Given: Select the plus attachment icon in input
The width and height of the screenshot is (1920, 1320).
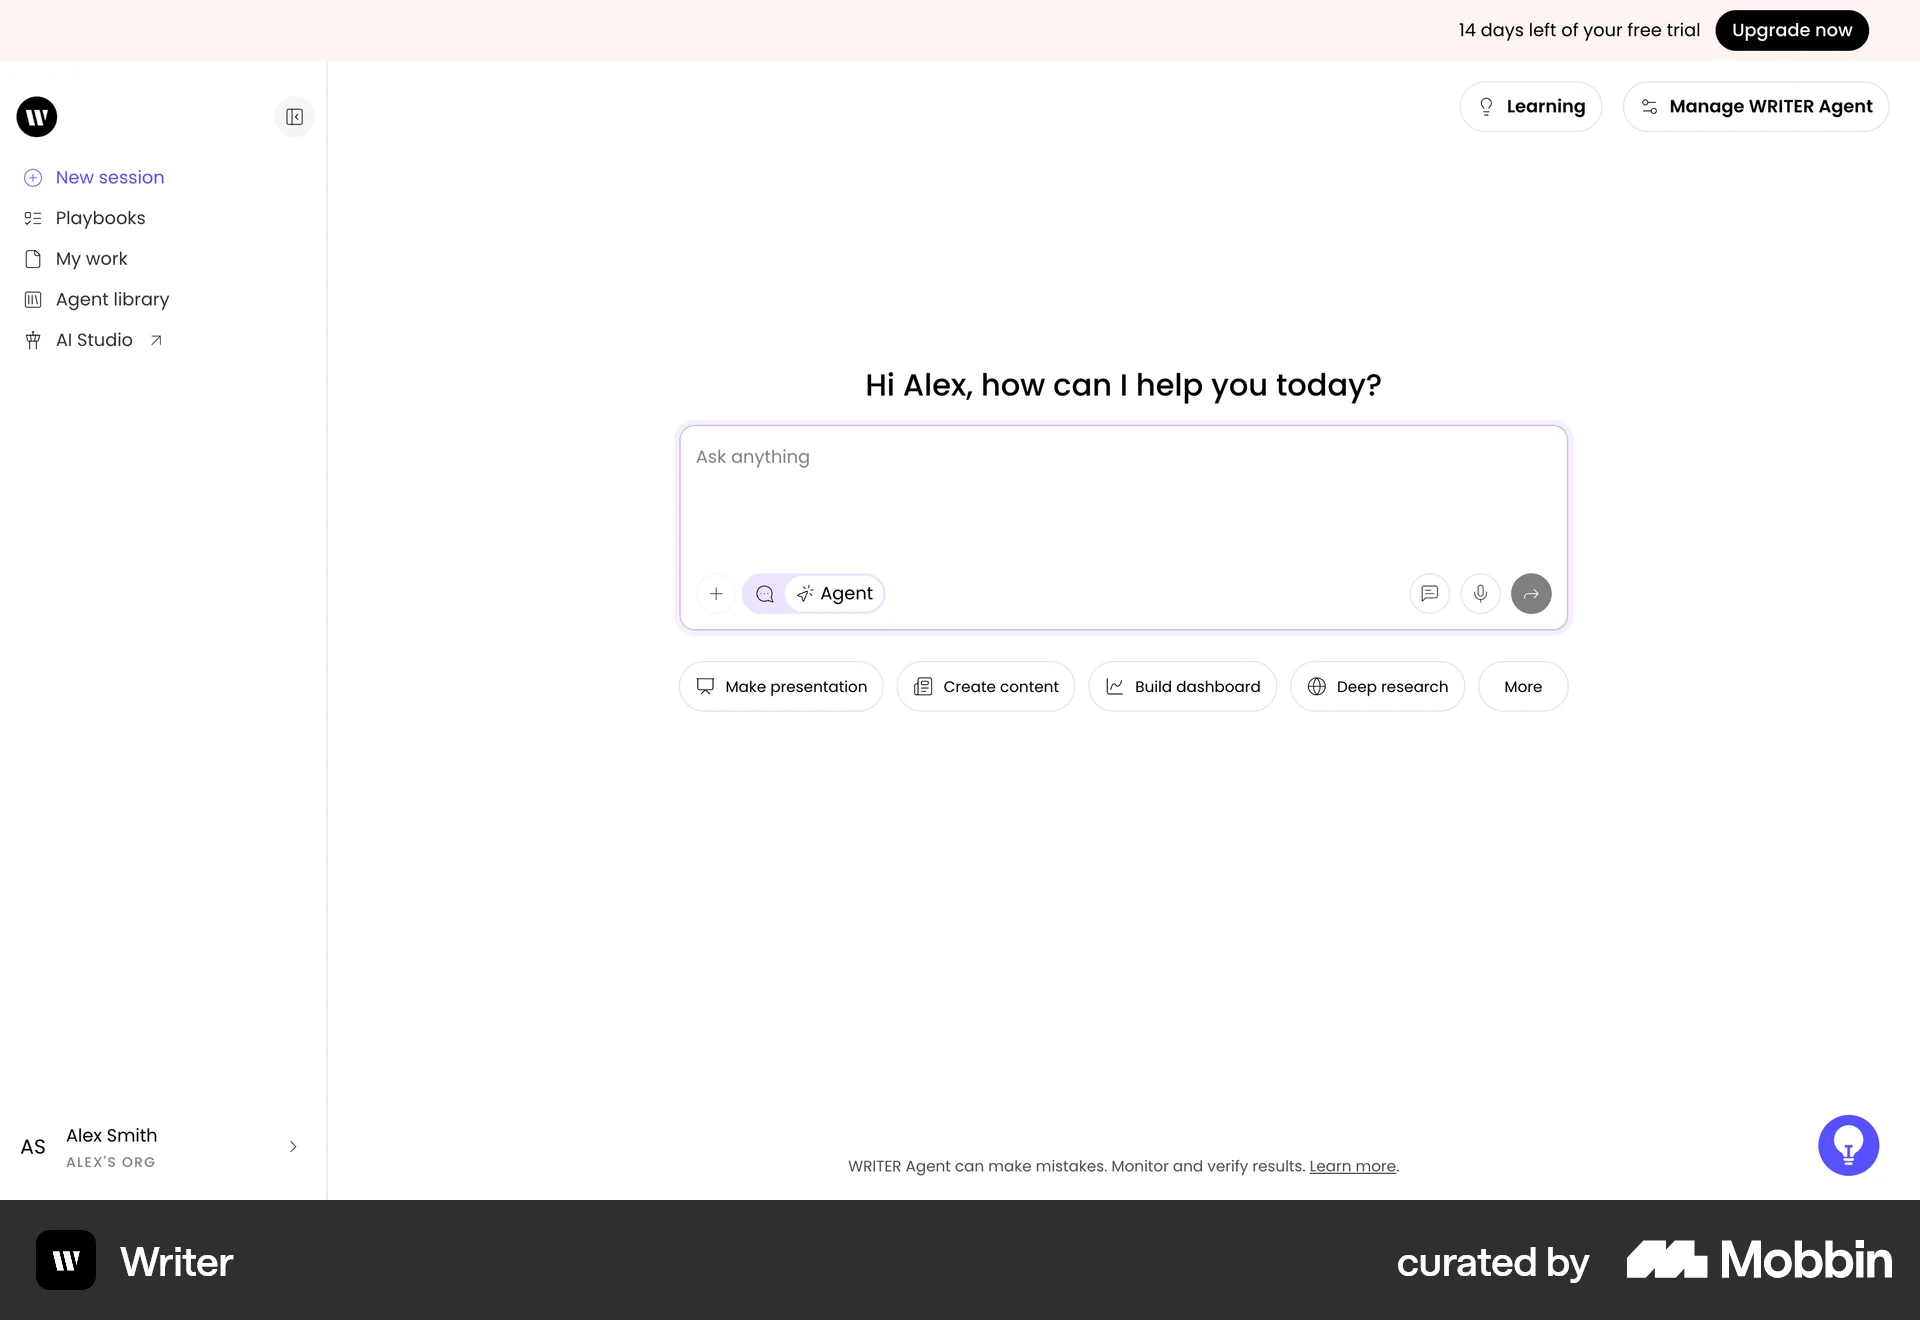Looking at the screenshot, I should tap(716, 593).
